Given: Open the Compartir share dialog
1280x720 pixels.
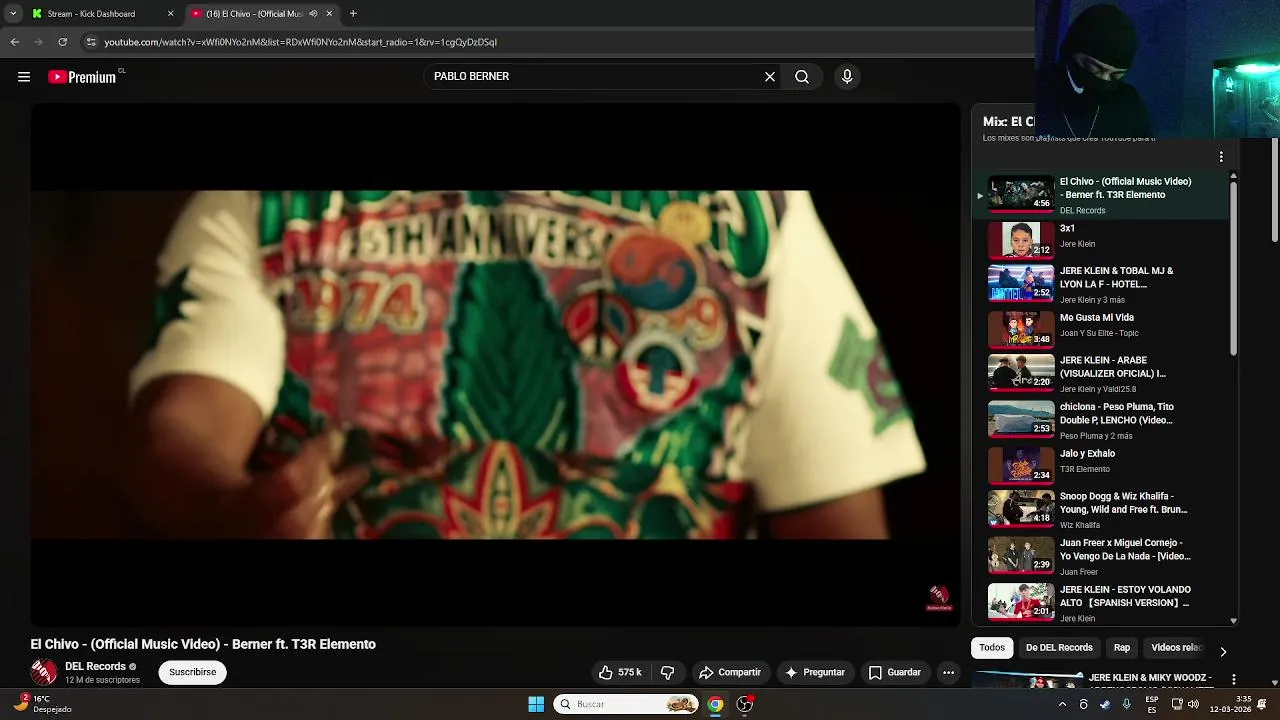Looking at the screenshot, I should 730,673.
